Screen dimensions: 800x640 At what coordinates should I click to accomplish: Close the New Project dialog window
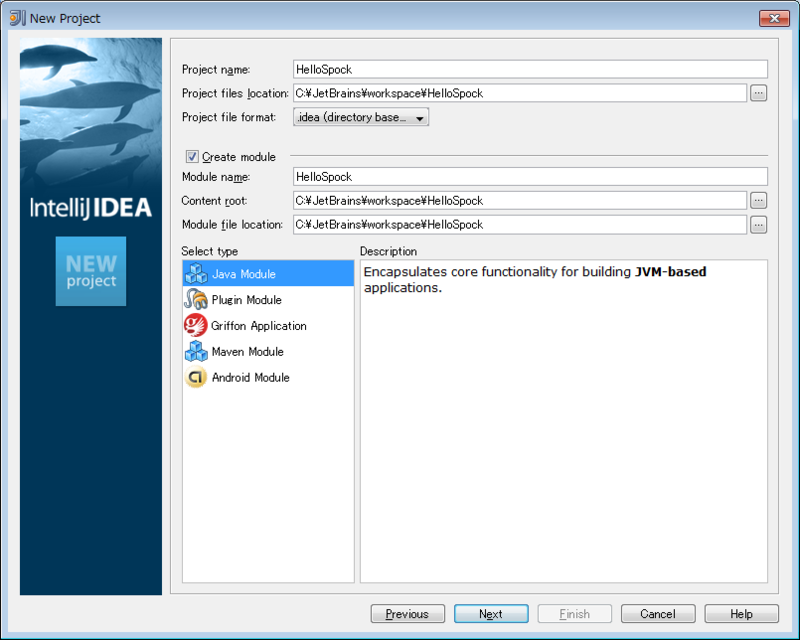(x=774, y=18)
